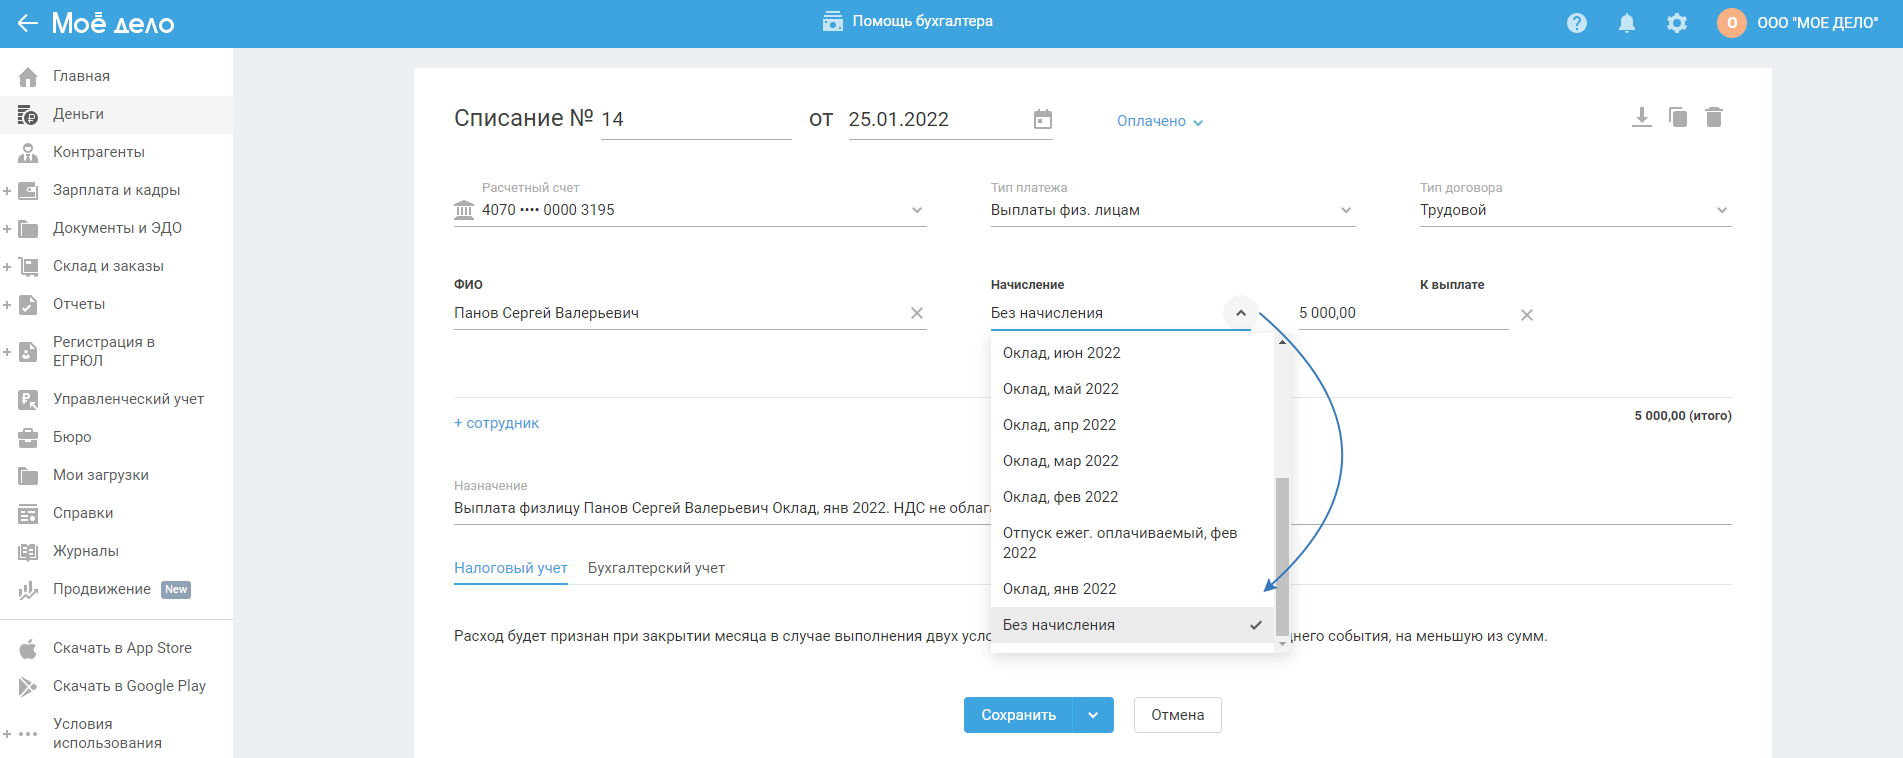Expand the Оплачено status dropdown
Screen dimensions: 1903x758
[1160, 121]
